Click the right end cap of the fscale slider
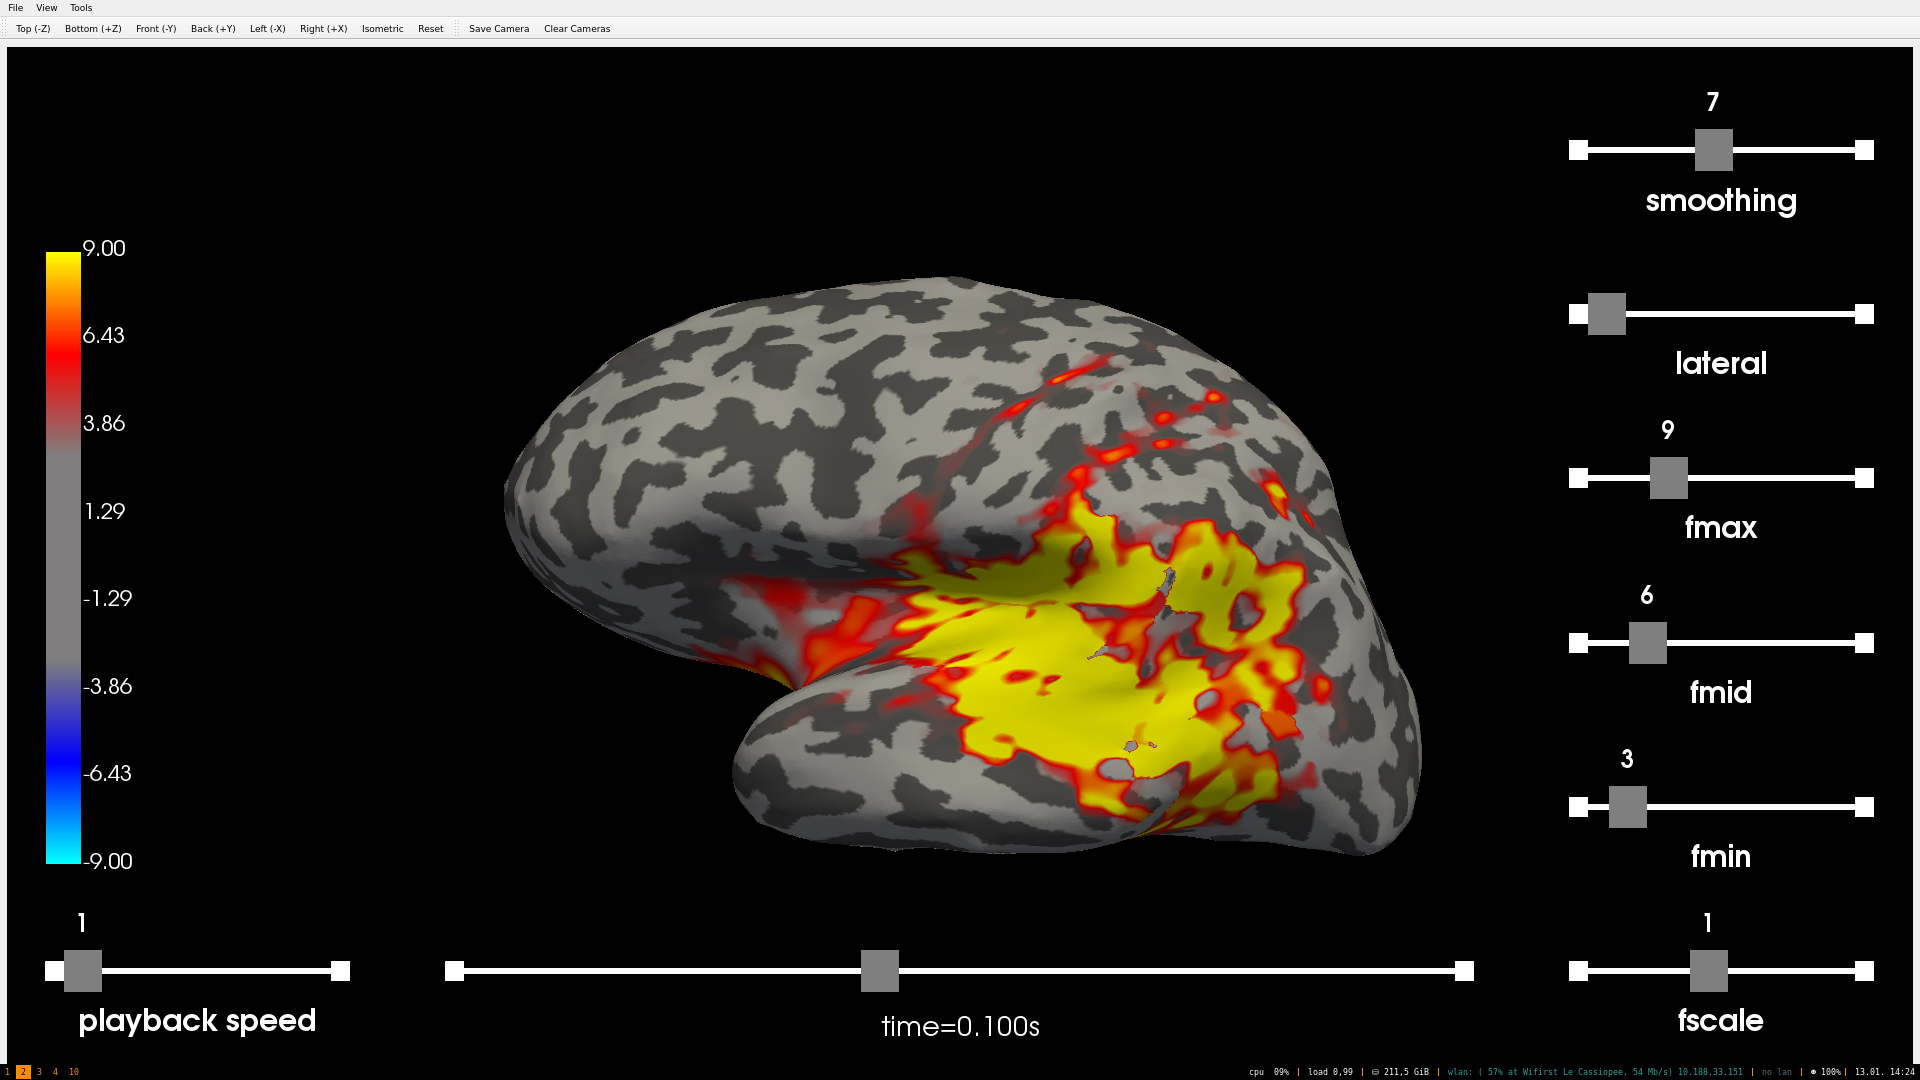 pos(1864,971)
